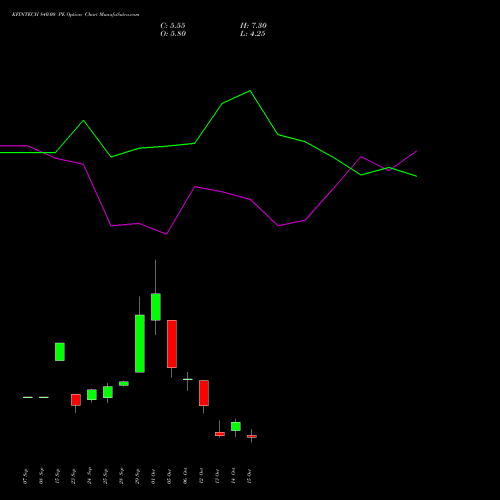Click the tall green candle for 29 Sep

(x=140, y=344)
